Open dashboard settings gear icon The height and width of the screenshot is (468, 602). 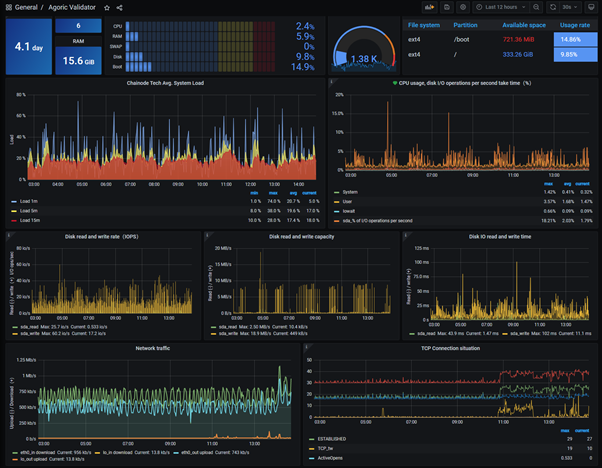(x=463, y=7)
